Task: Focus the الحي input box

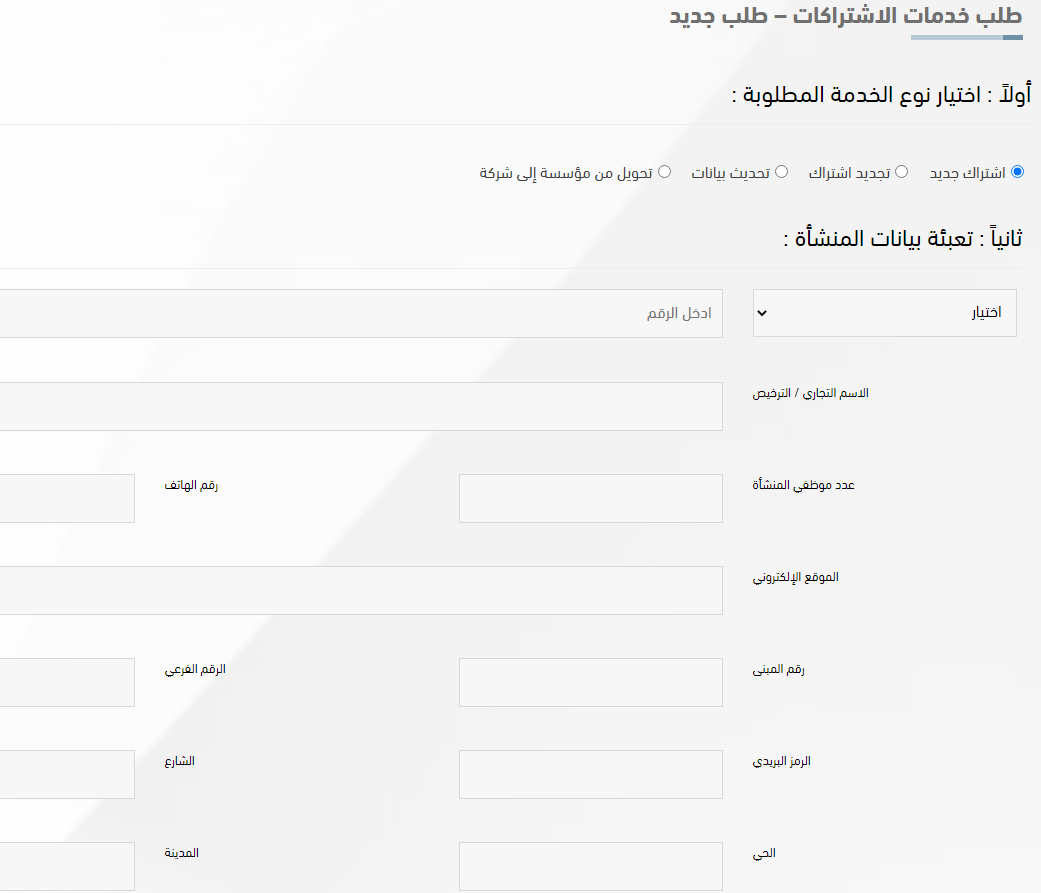Action: pos(590,866)
